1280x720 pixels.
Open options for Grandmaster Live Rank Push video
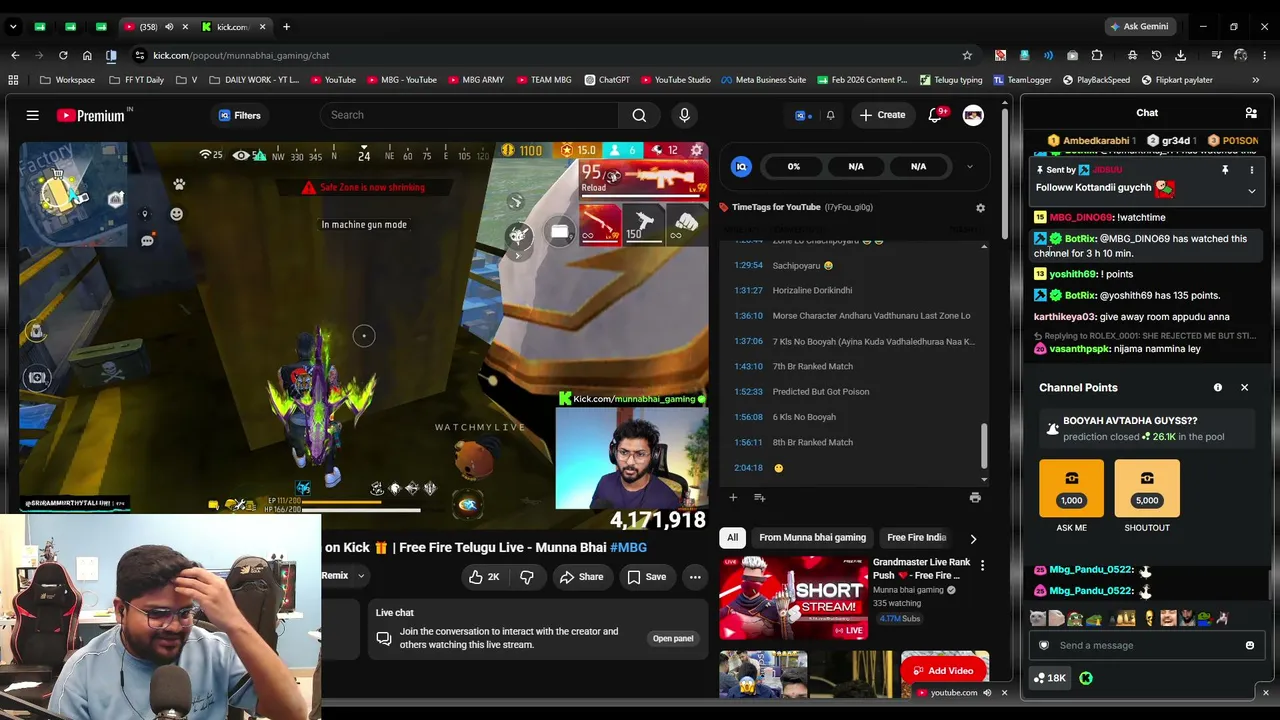(982, 566)
